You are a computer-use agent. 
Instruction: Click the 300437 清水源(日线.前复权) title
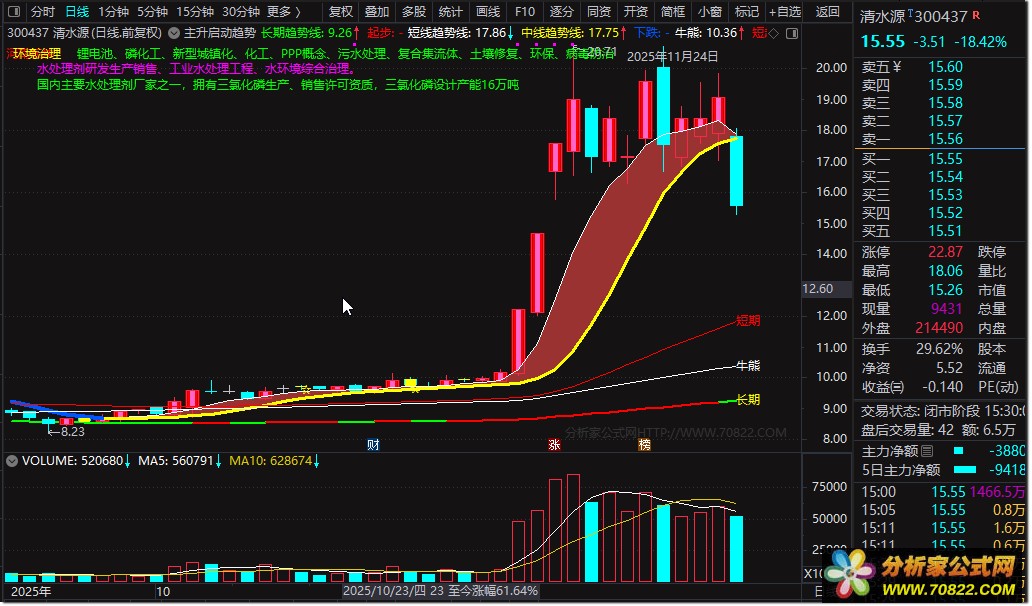tap(84, 32)
